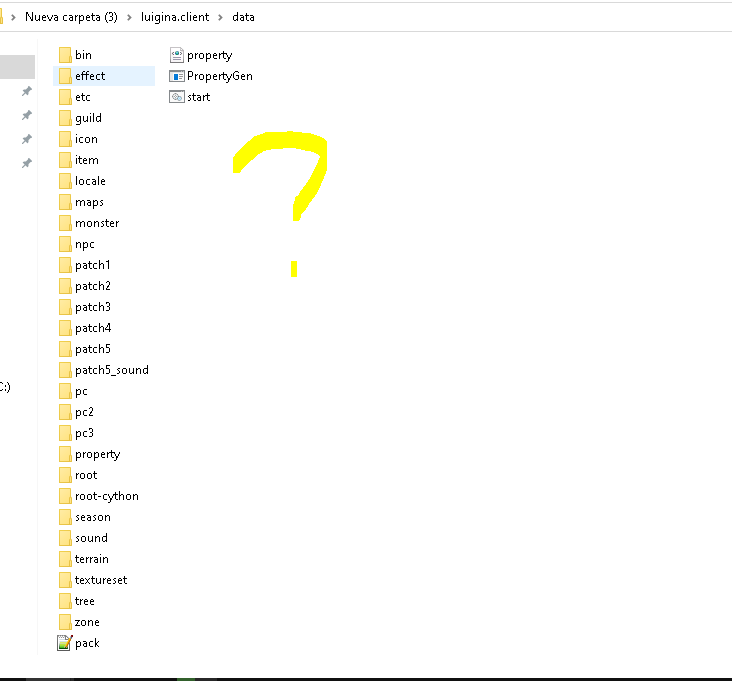Click the "terrain" folder name
732x681 pixels.
[92, 559]
